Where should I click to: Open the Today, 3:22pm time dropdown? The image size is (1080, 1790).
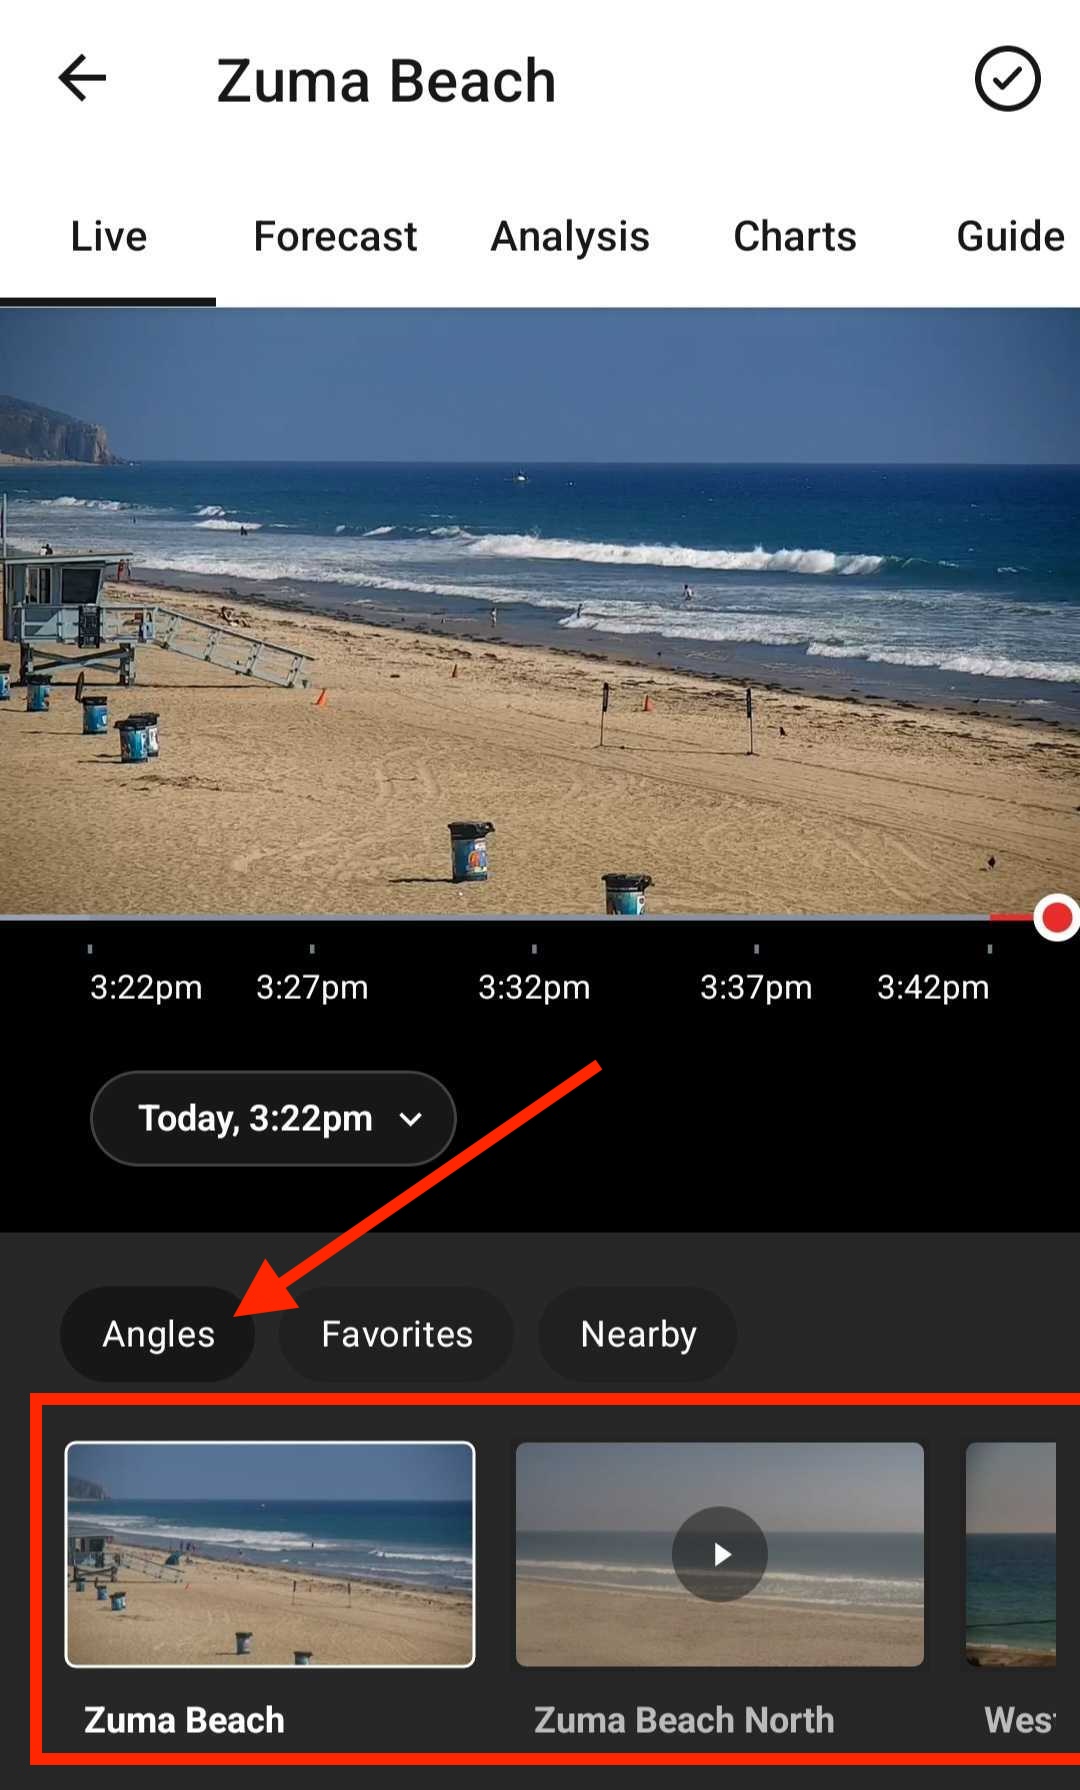pyautogui.click(x=273, y=1118)
